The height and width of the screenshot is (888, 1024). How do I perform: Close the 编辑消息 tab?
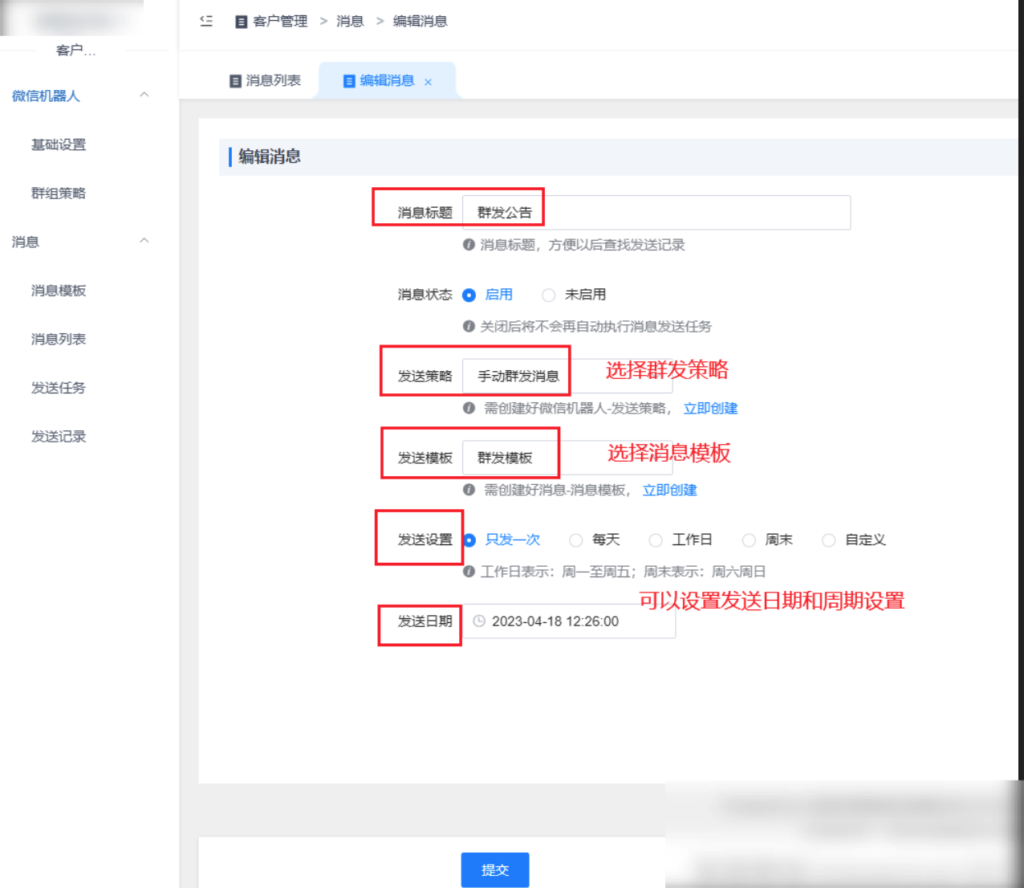pyautogui.click(x=428, y=81)
